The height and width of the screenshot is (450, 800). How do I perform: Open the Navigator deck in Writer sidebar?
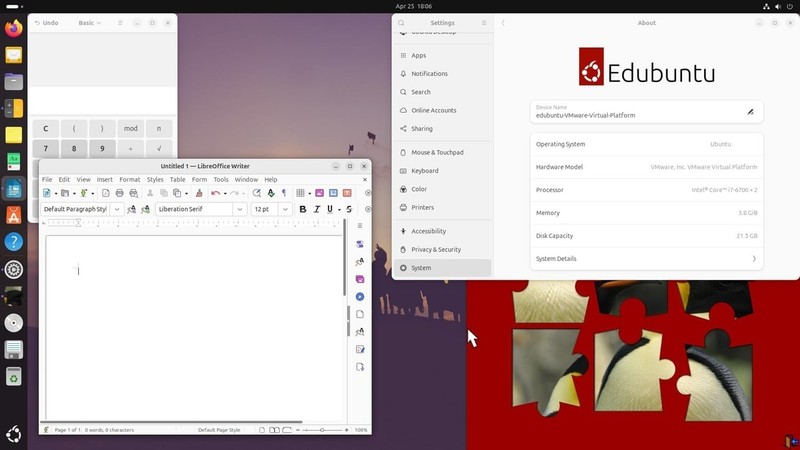pyautogui.click(x=360, y=296)
